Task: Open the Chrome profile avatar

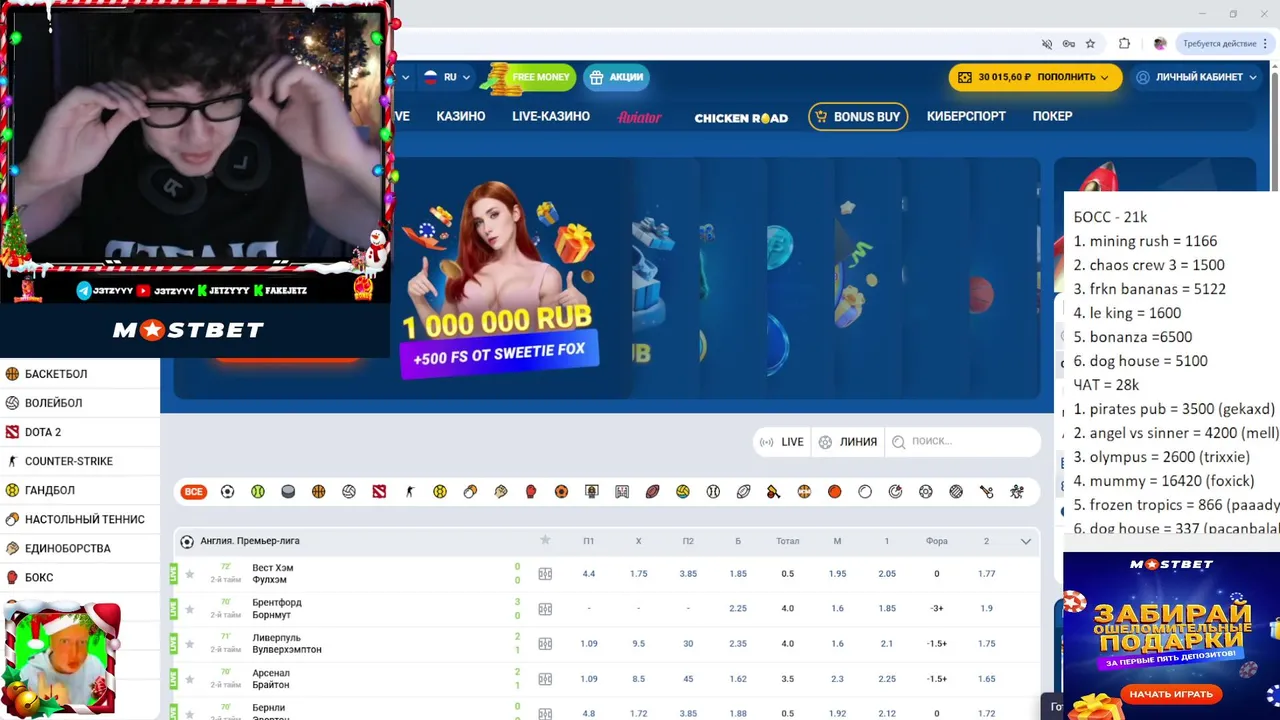Action: (x=1160, y=44)
